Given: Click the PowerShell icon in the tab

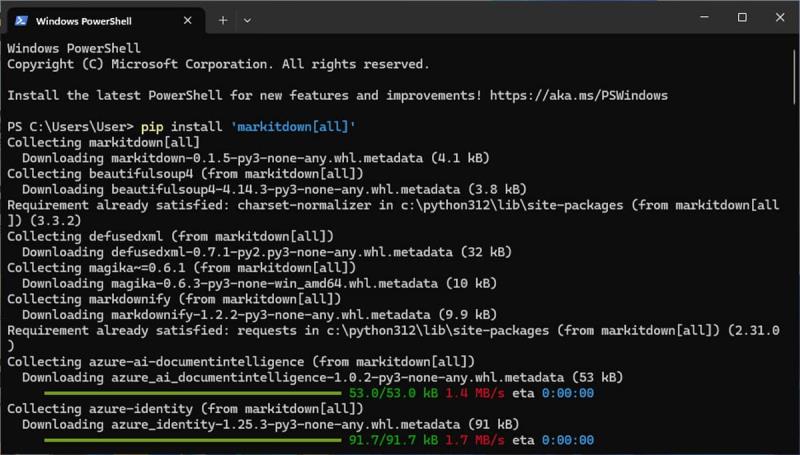Looking at the screenshot, I should click(20, 19).
